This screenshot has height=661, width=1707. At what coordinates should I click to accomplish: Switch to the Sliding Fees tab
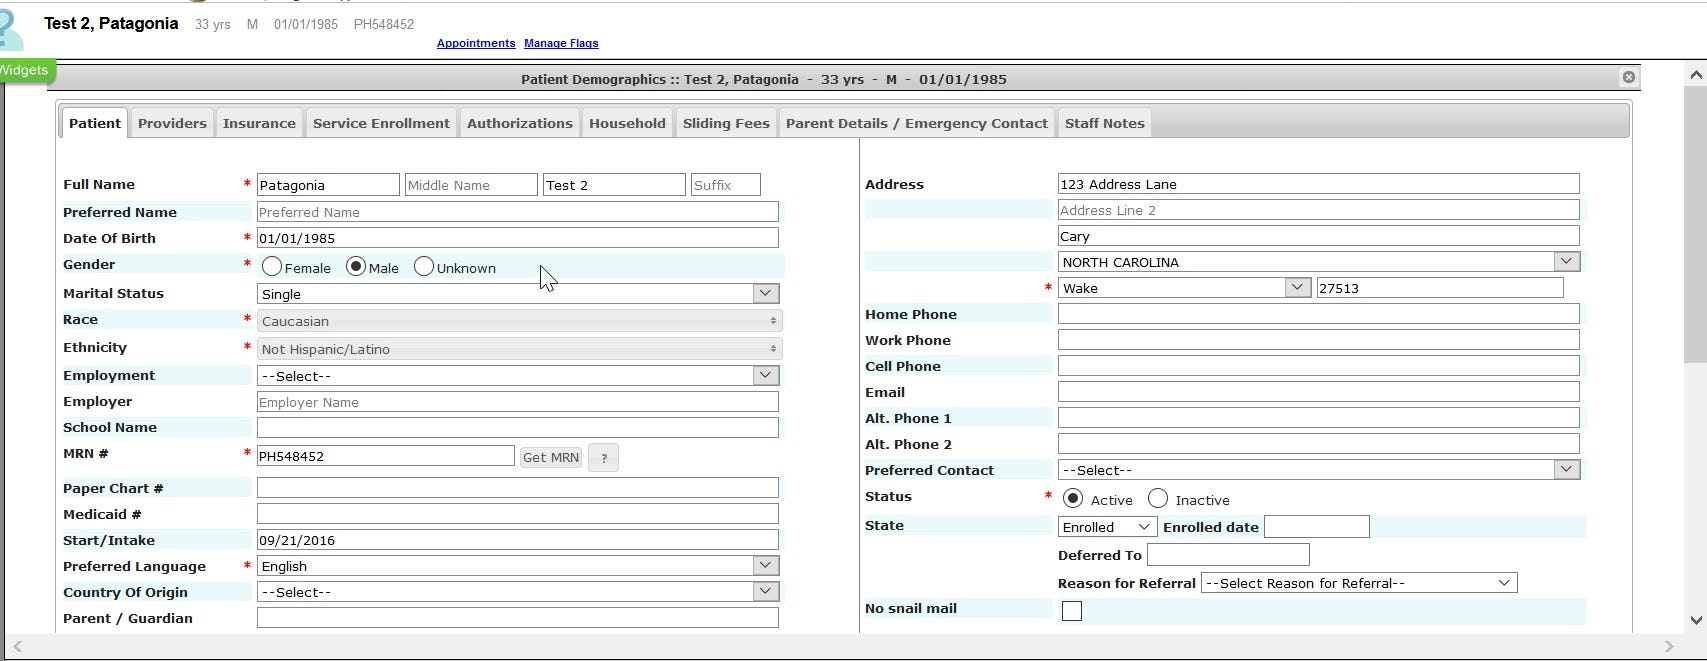[x=726, y=123]
